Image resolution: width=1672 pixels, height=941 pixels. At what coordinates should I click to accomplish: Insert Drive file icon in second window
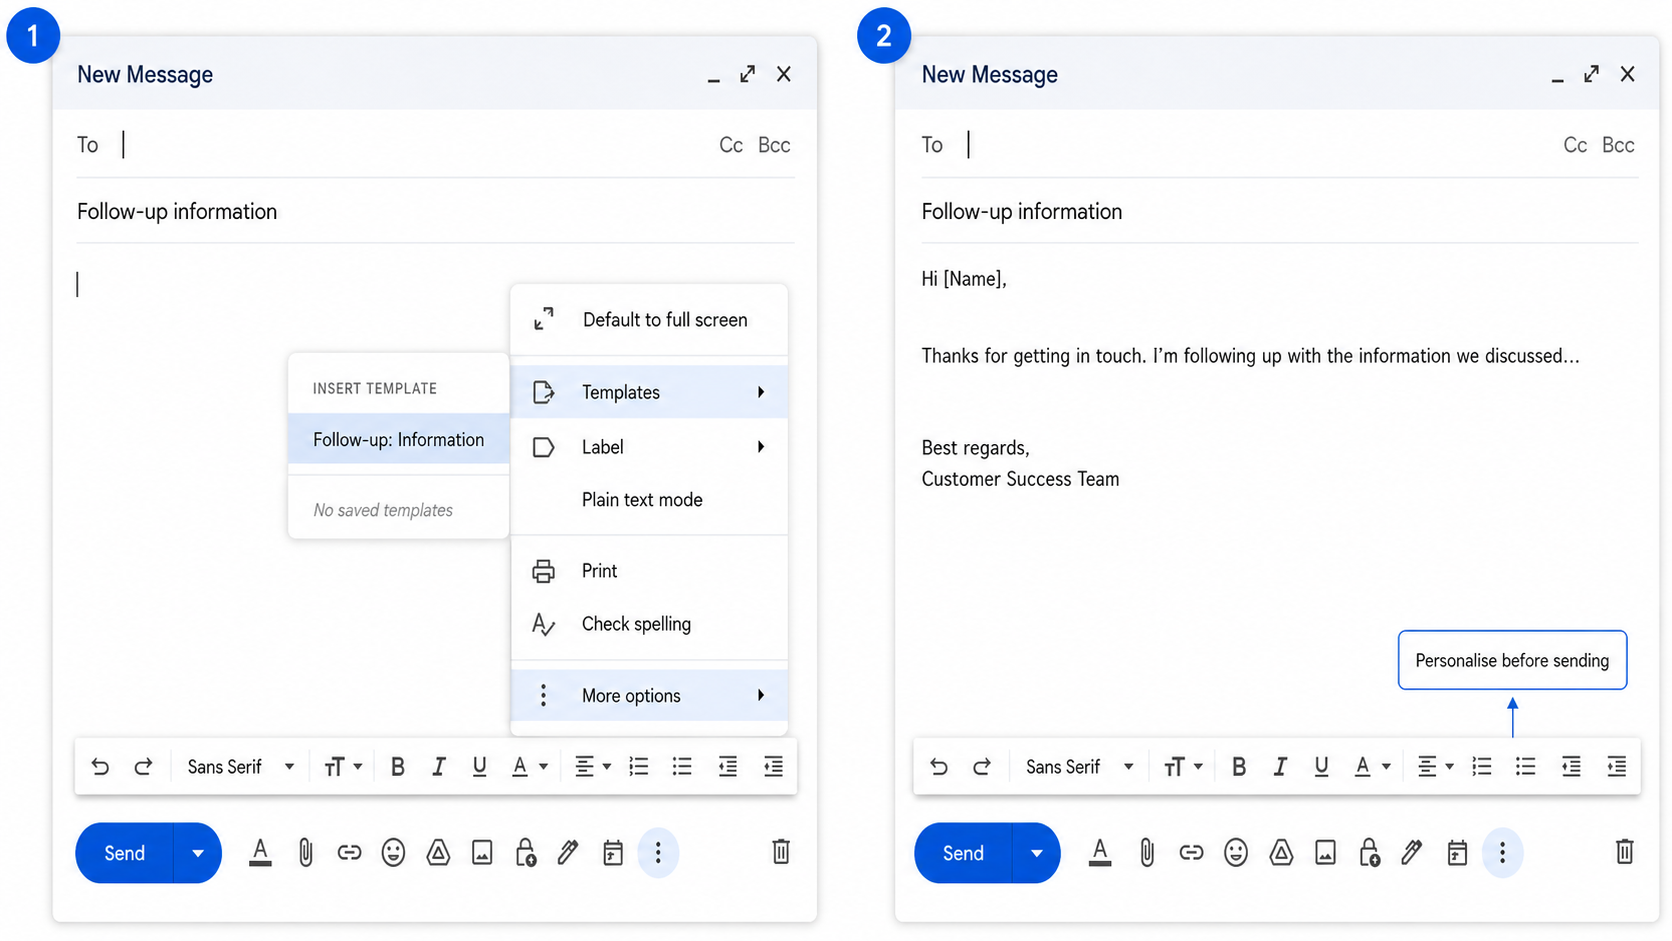click(1281, 853)
